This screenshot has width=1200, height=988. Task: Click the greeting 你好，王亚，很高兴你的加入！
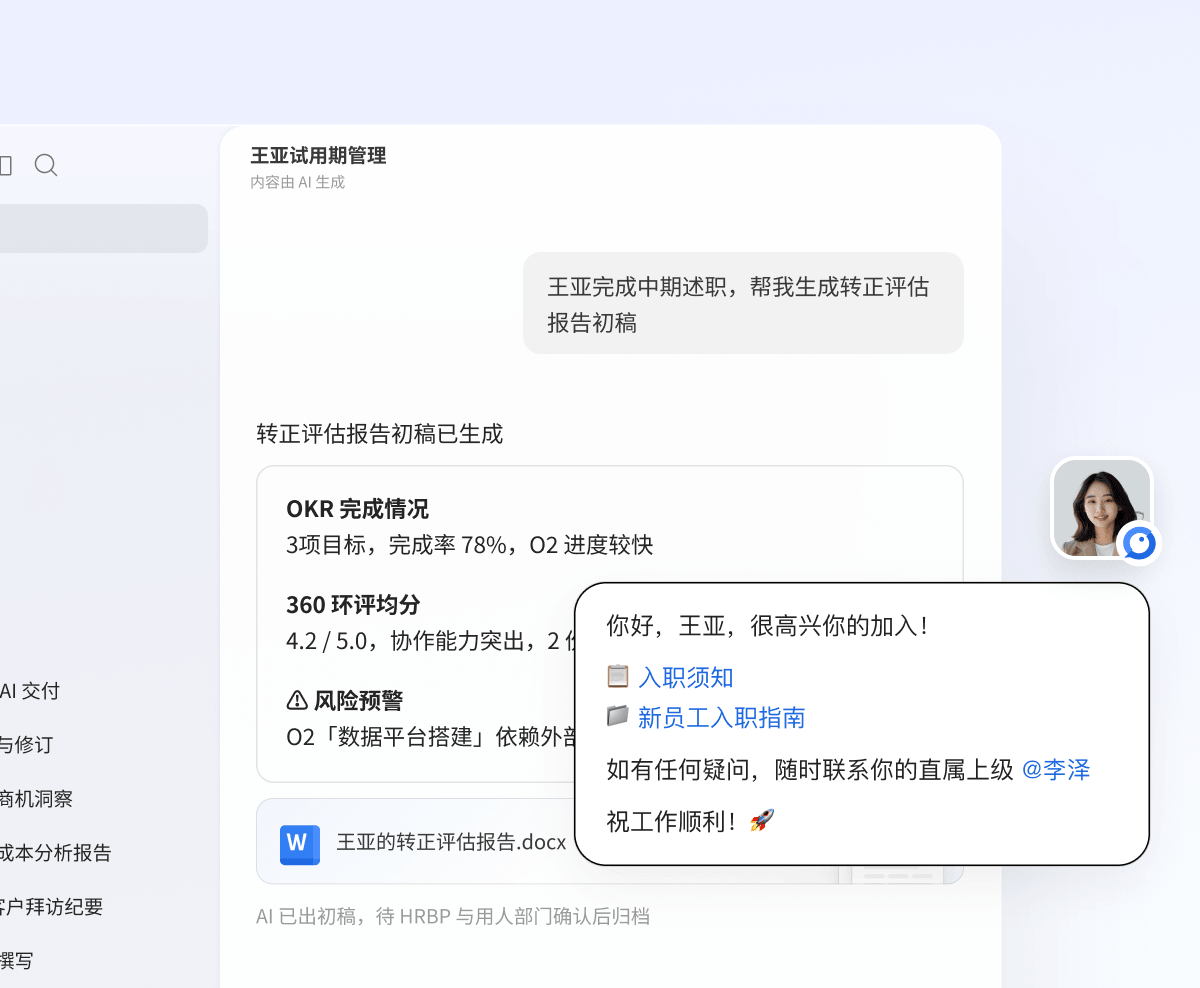pyautogui.click(x=770, y=626)
